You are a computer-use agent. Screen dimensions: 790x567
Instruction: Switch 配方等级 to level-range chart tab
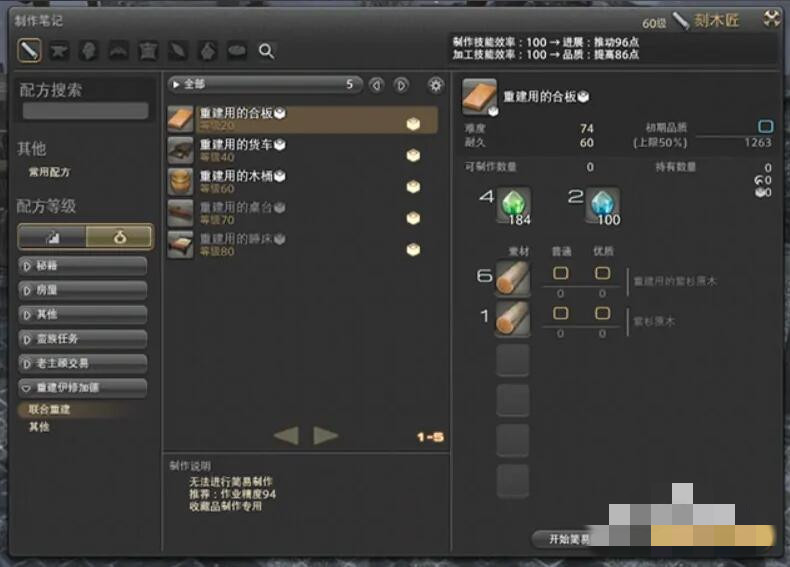tap(52, 237)
